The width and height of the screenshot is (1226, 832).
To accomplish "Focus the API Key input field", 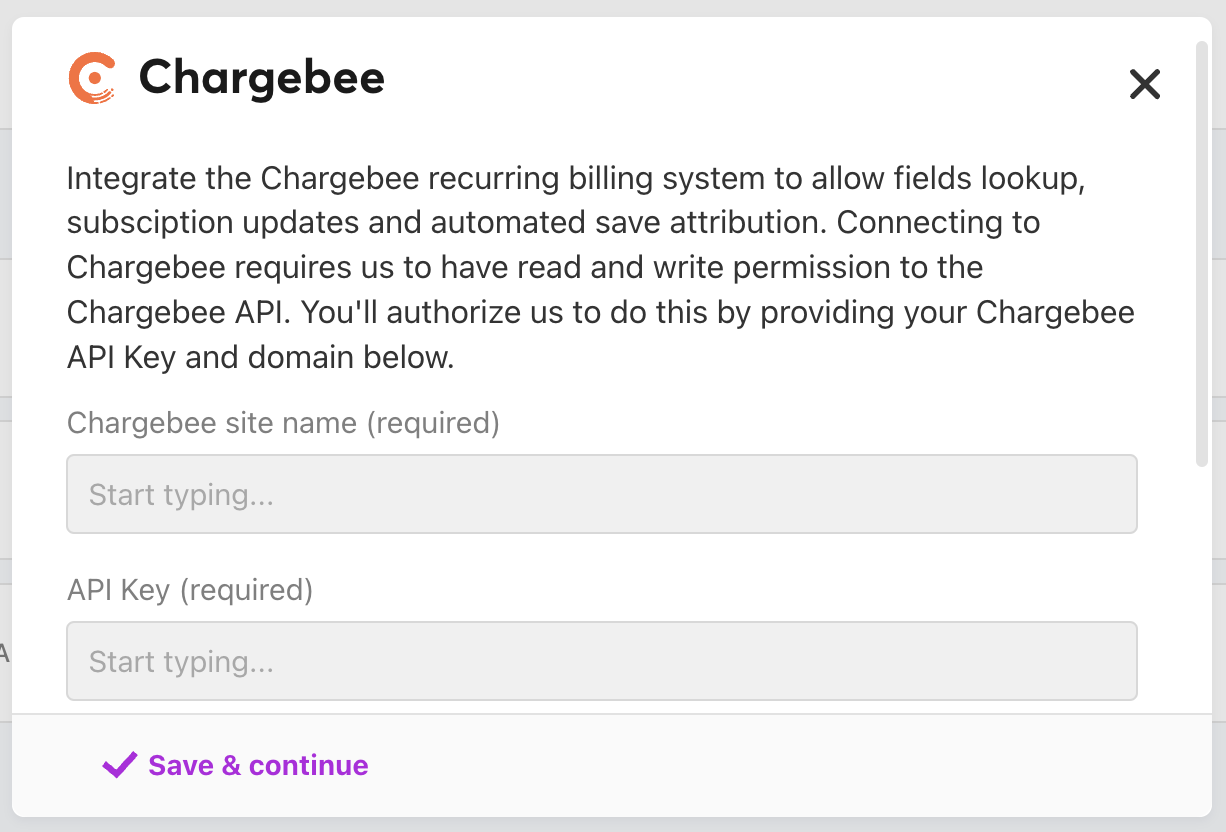I will click(x=601, y=661).
